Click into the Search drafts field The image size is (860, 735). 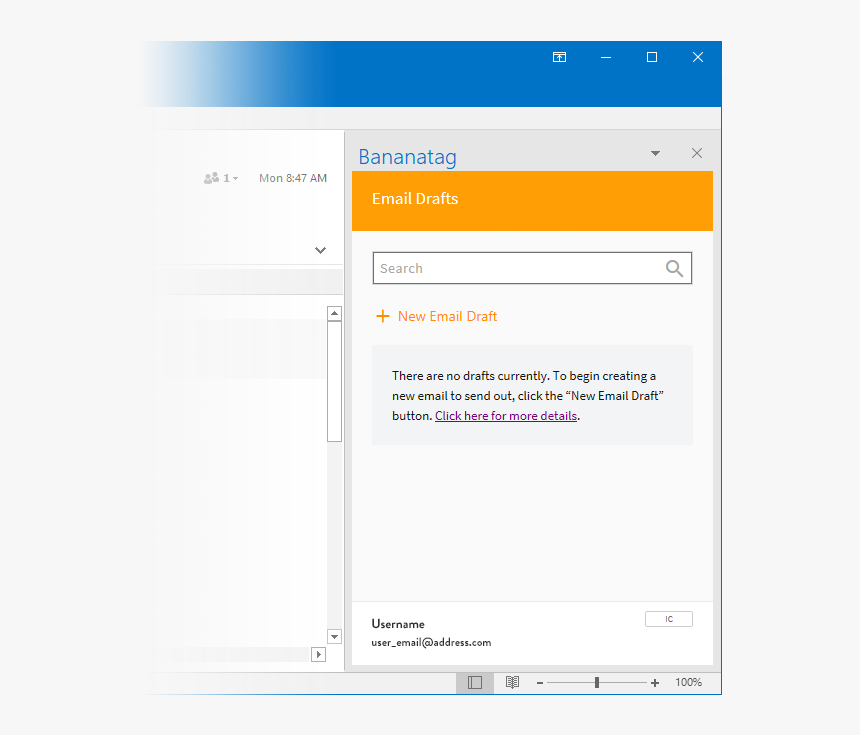[532, 268]
